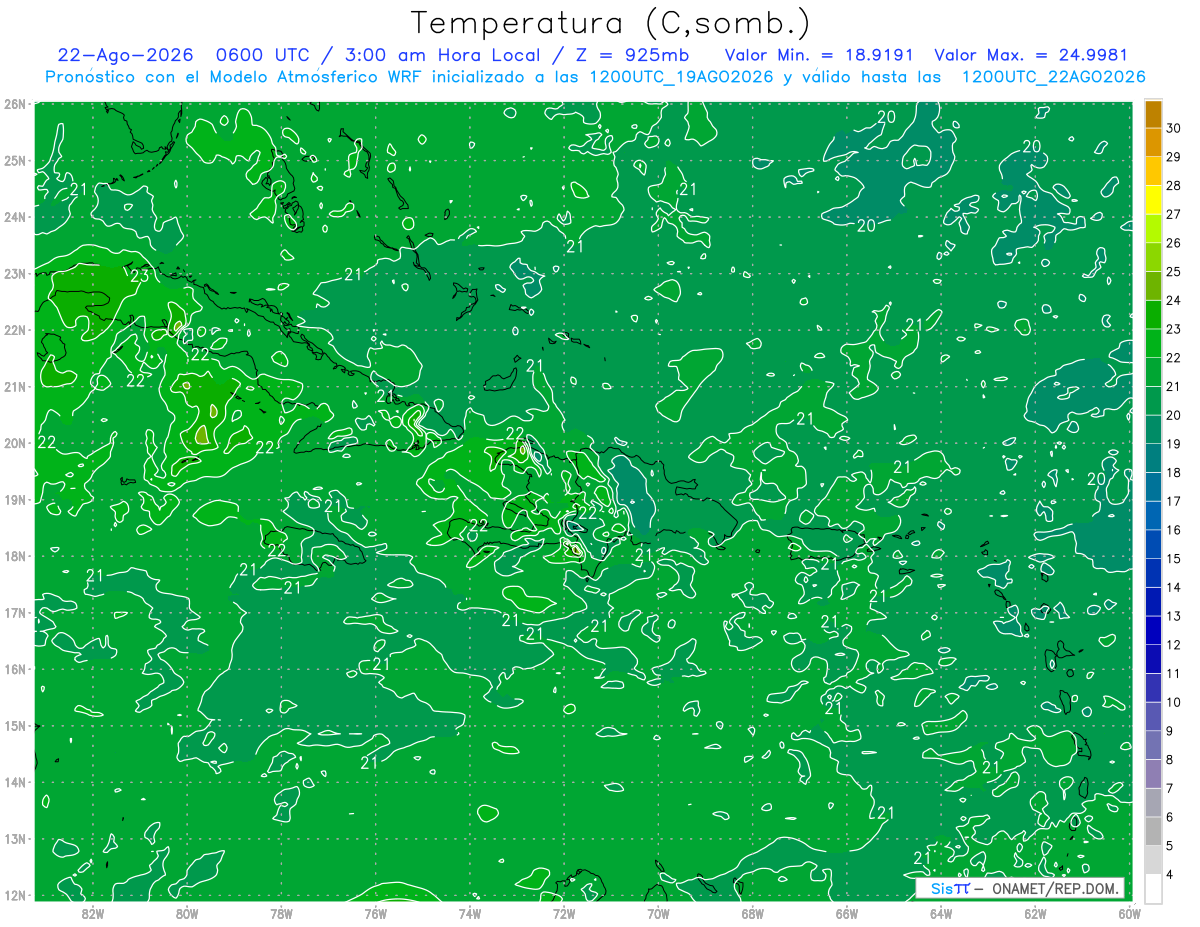The height and width of the screenshot is (927, 1200).
Task: Click the '17N' latitude axis label
Action: (x=14, y=612)
